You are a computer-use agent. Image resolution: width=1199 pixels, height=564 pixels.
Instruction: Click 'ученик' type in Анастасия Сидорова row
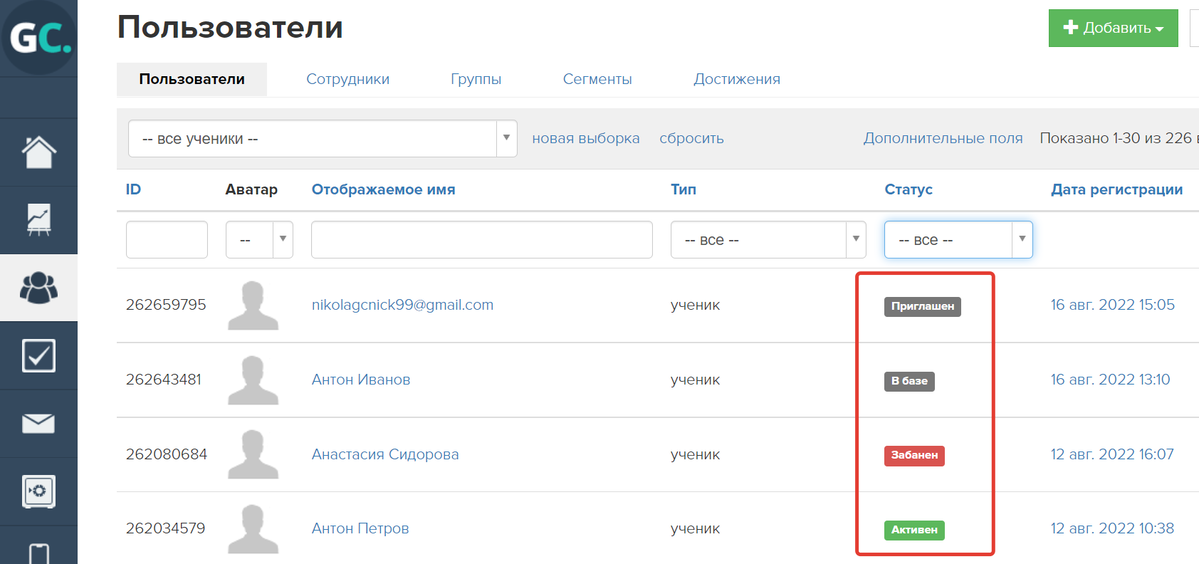[695, 454]
